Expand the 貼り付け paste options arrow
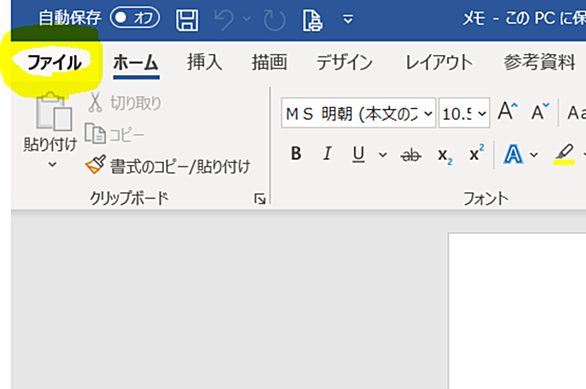586x389 pixels. [52, 164]
